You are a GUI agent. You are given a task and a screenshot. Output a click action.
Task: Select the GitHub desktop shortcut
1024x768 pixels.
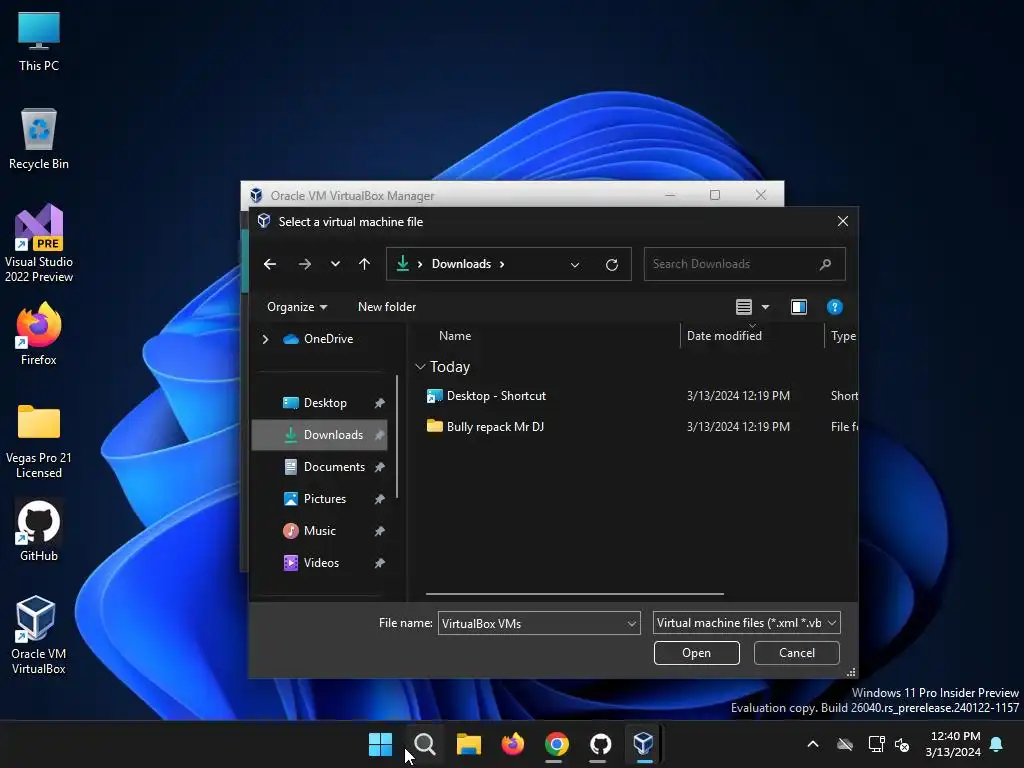click(x=39, y=530)
